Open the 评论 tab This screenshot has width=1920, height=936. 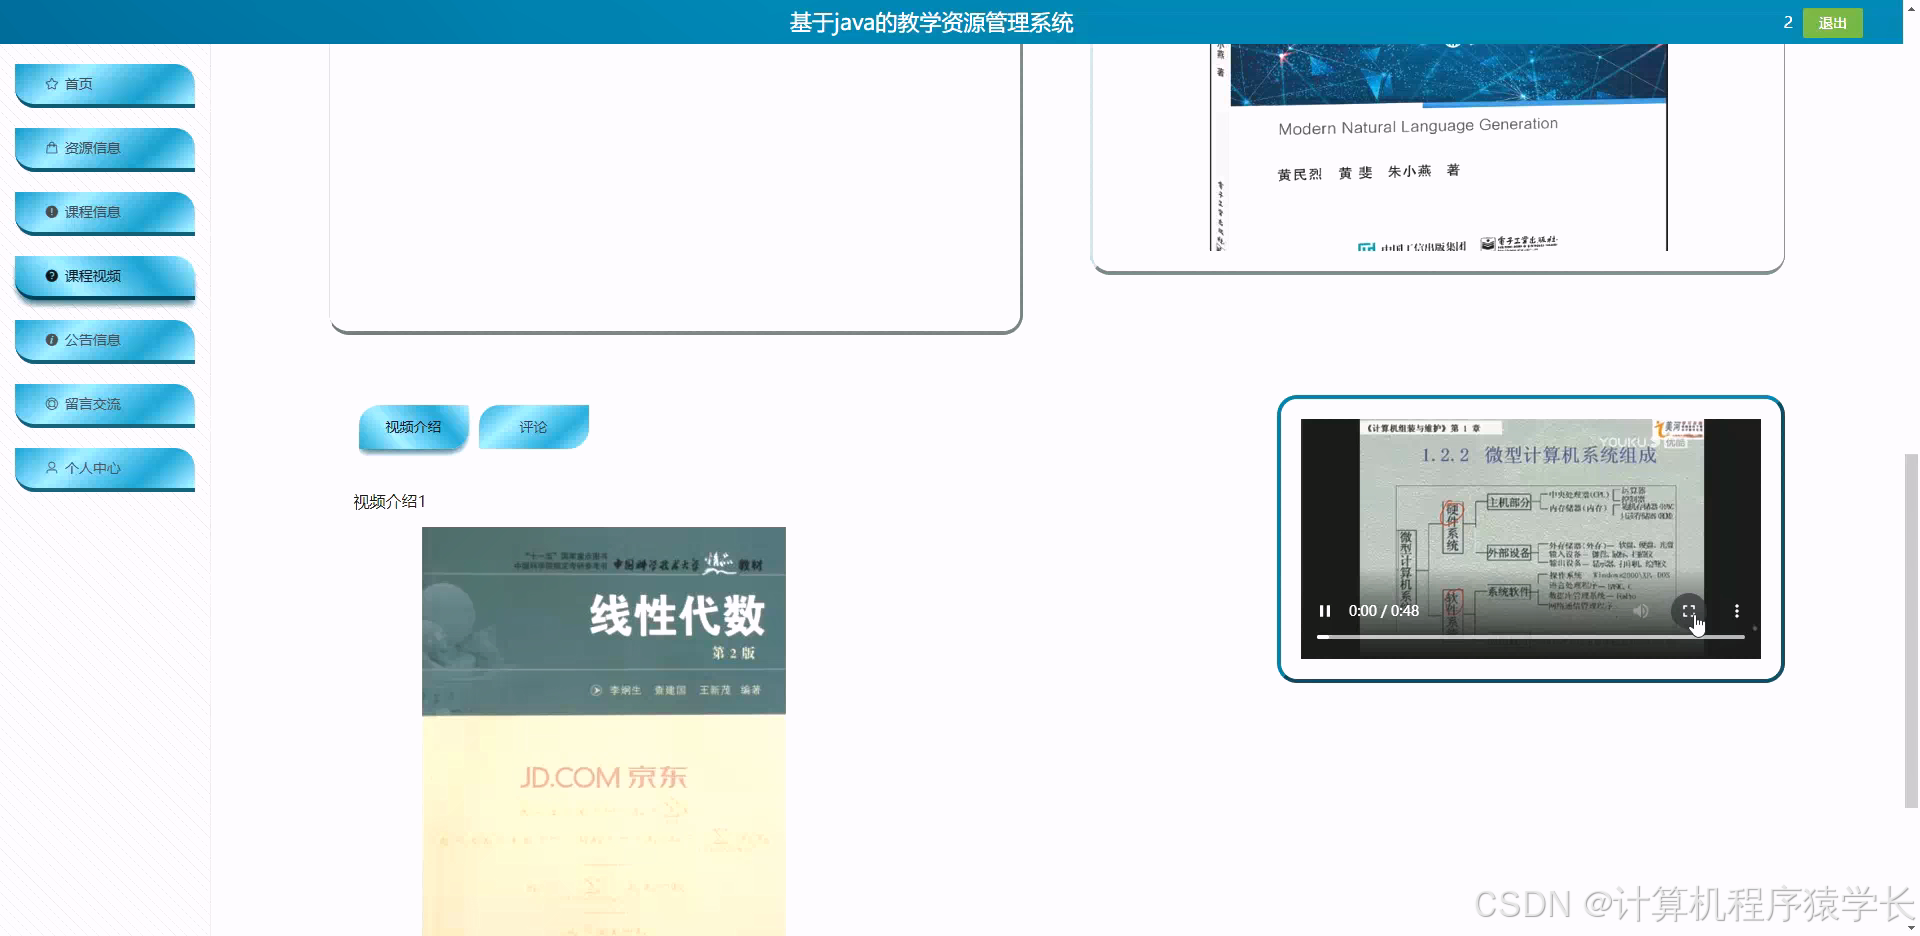pos(533,425)
